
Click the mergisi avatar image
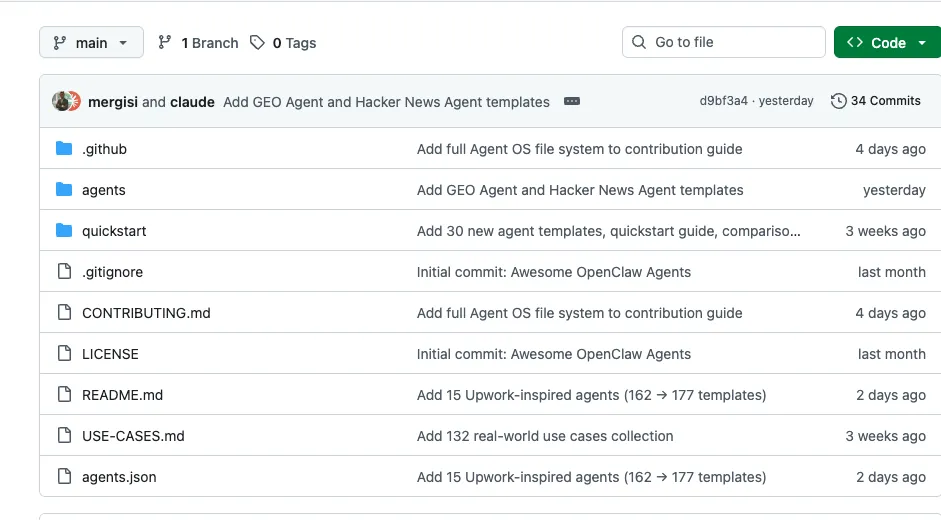(x=62, y=101)
